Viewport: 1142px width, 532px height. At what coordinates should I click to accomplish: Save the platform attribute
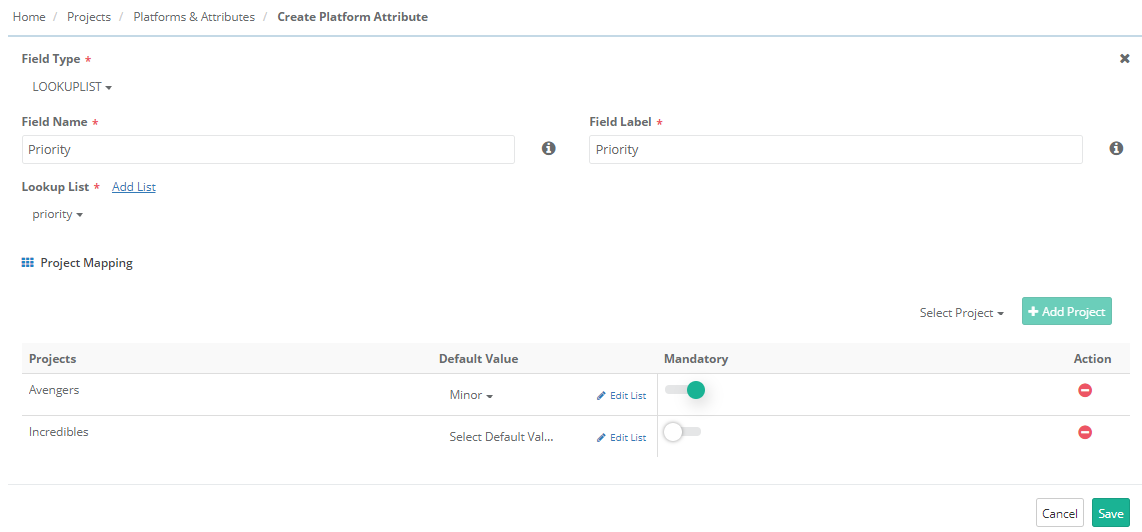(x=1110, y=513)
